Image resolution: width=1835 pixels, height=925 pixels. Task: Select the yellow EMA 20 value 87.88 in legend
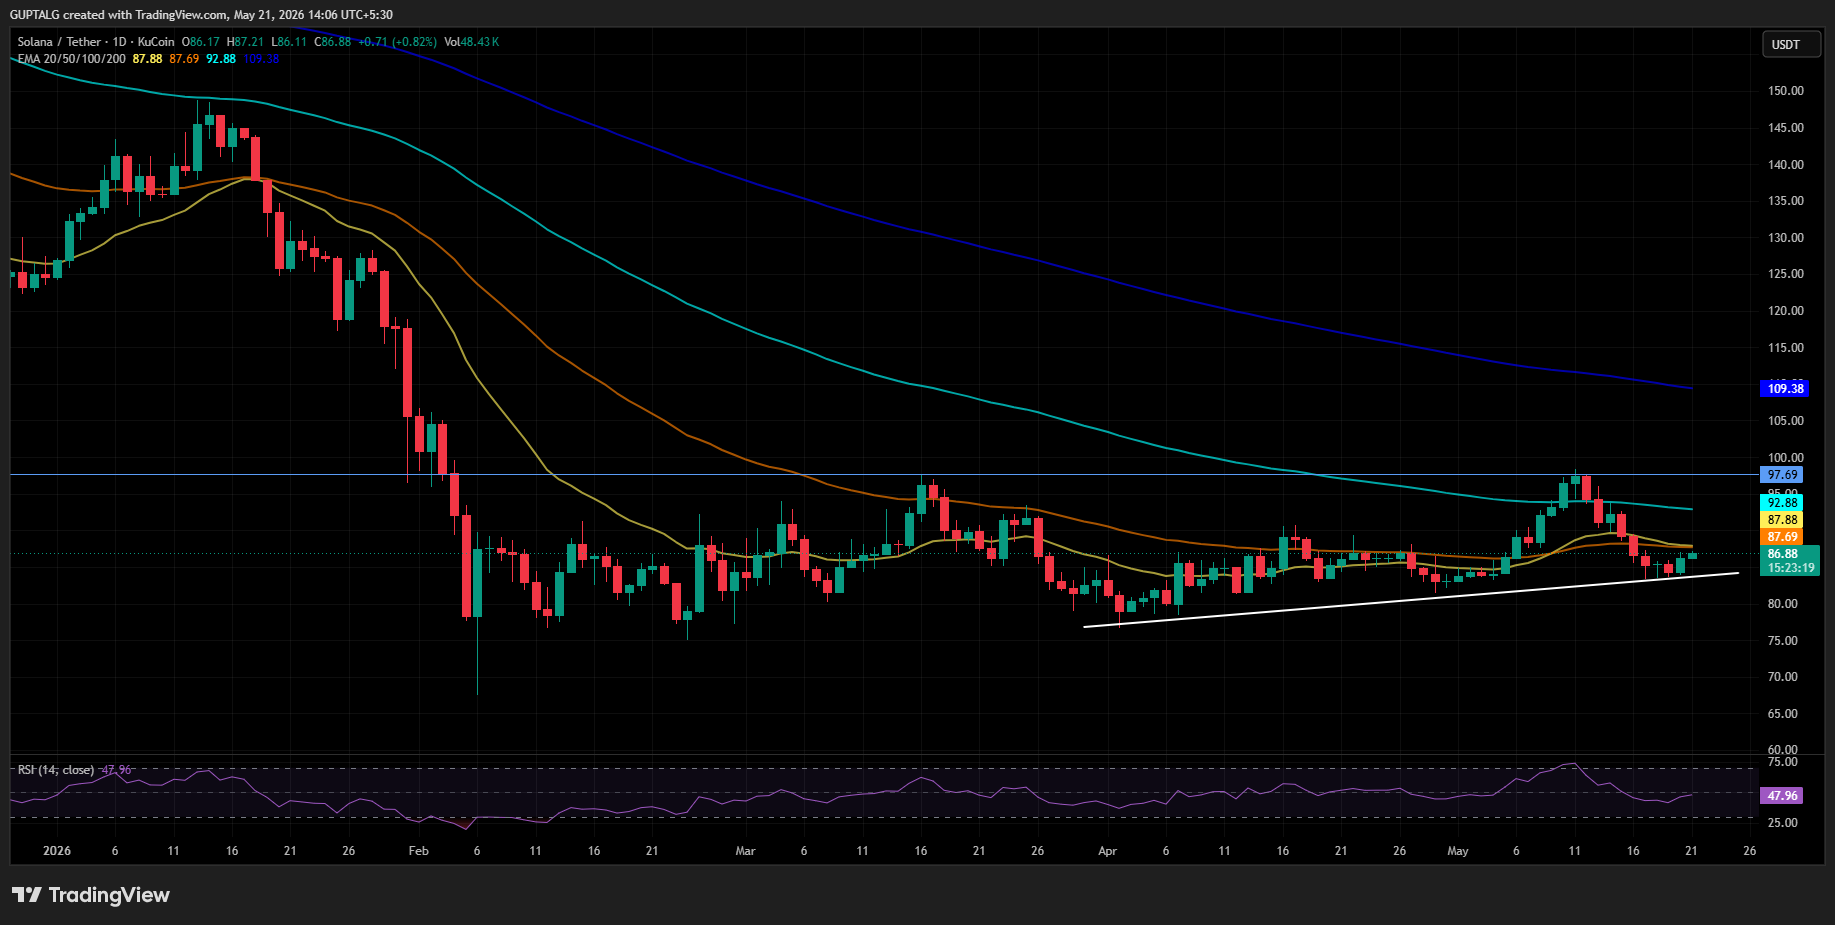tap(147, 59)
